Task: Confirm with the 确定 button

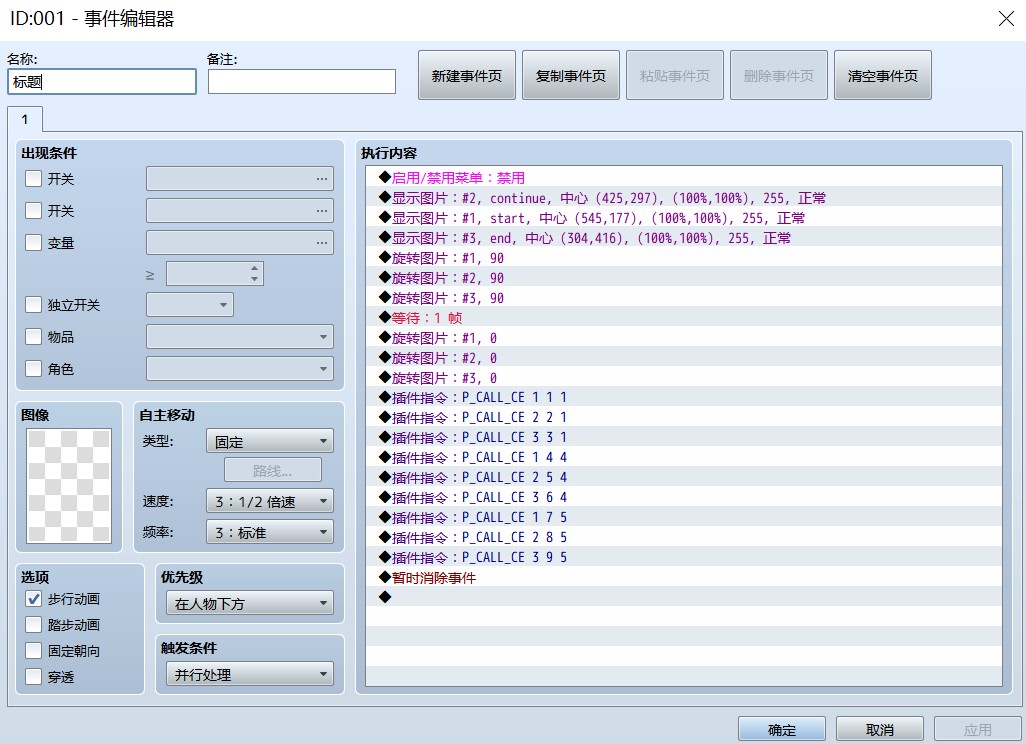Action: click(782, 730)
